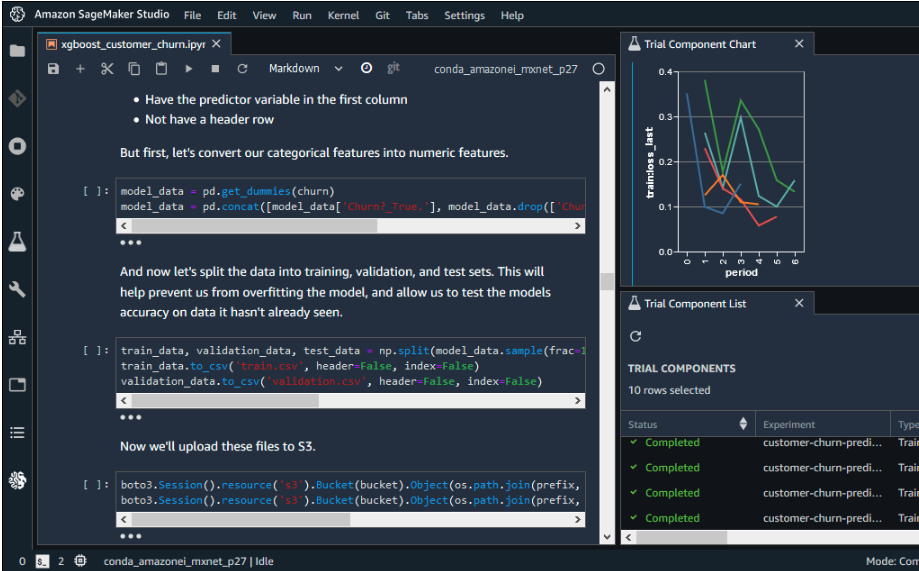The image size is (919, 571).
Task: Sort by the Status column arrows
Action: coord(742,424)
